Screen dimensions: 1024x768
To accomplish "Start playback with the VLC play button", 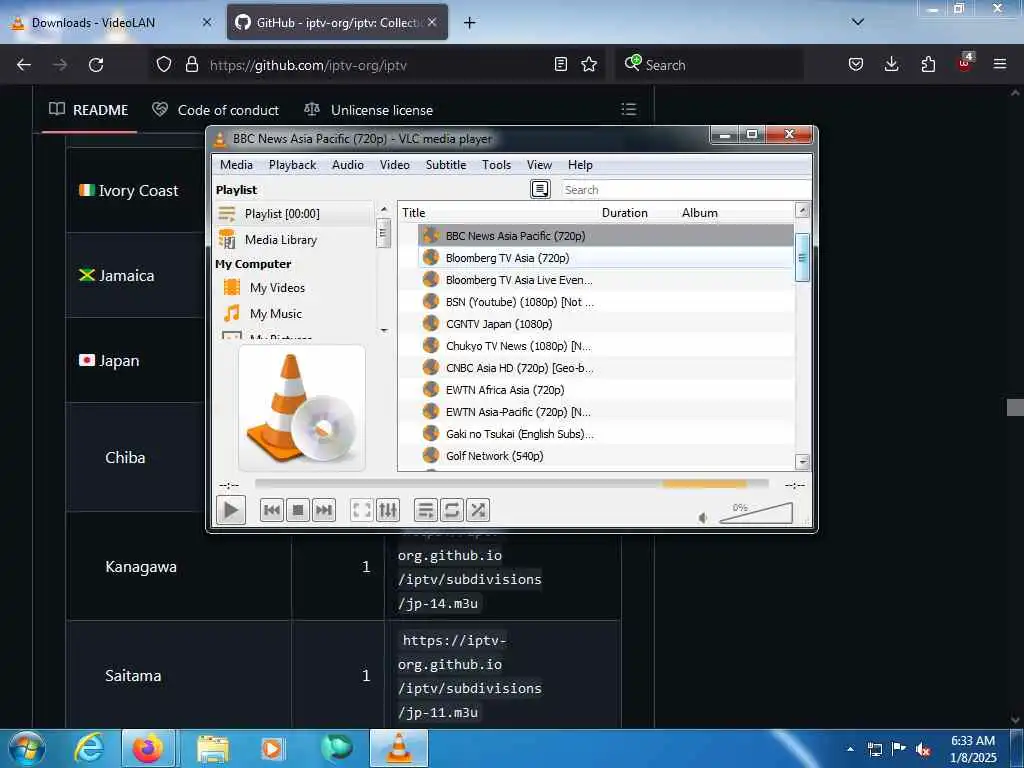I will point(231,510).
